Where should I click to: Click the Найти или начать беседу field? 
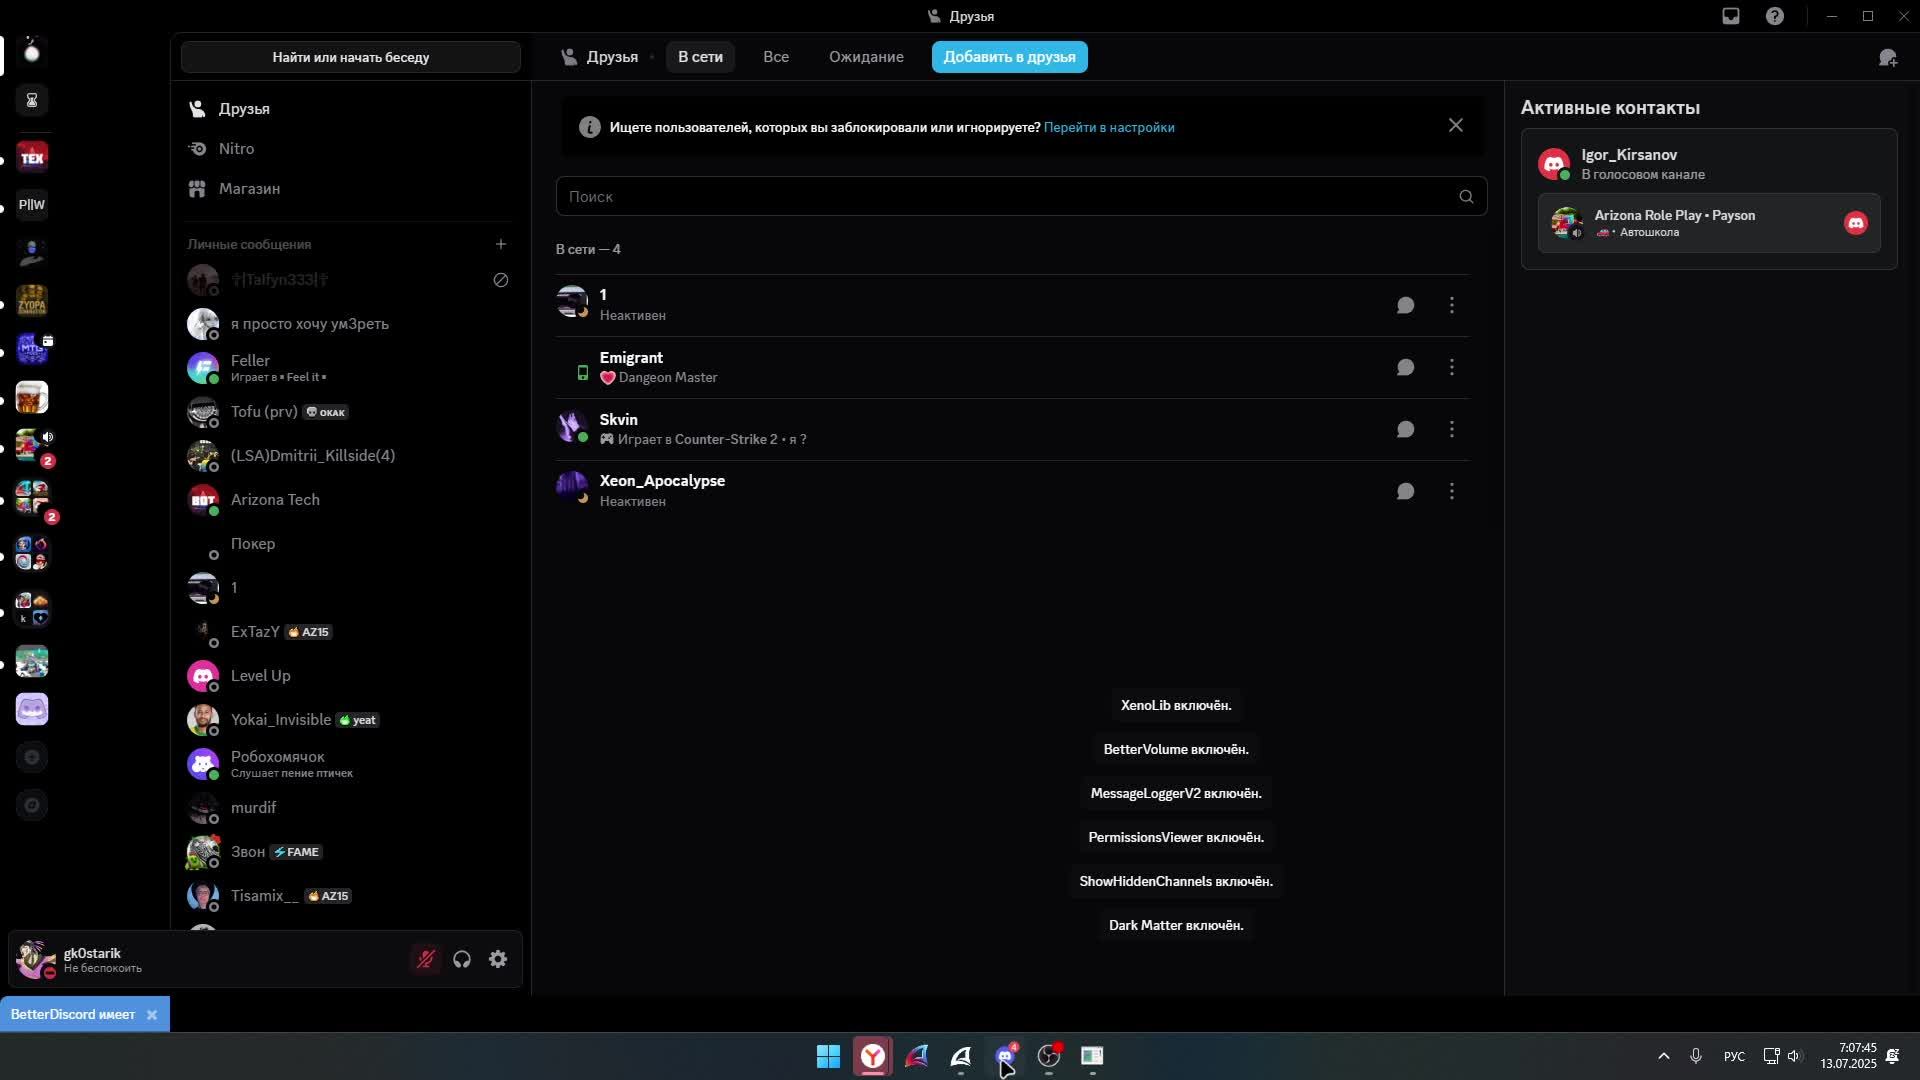click(x=351, y=57)
